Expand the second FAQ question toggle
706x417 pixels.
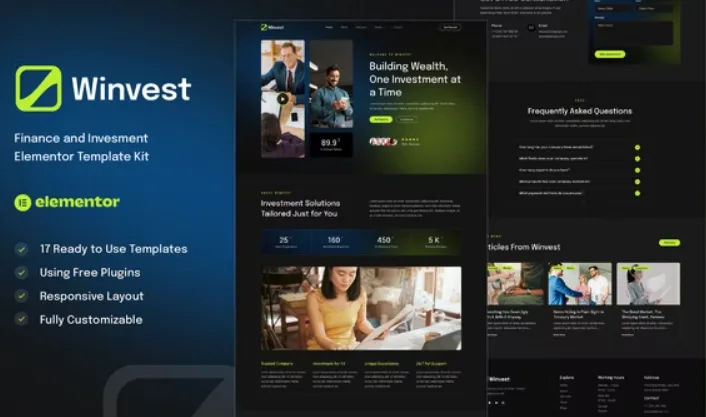coord(637,159)
